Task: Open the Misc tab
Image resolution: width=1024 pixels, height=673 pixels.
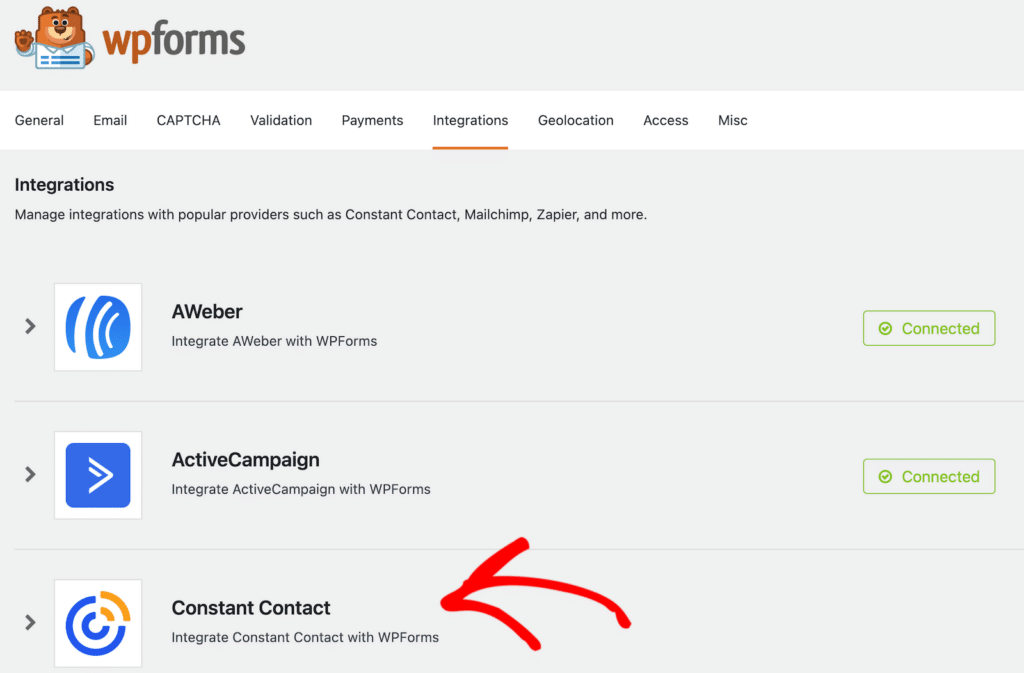Action: click(733, 120)
